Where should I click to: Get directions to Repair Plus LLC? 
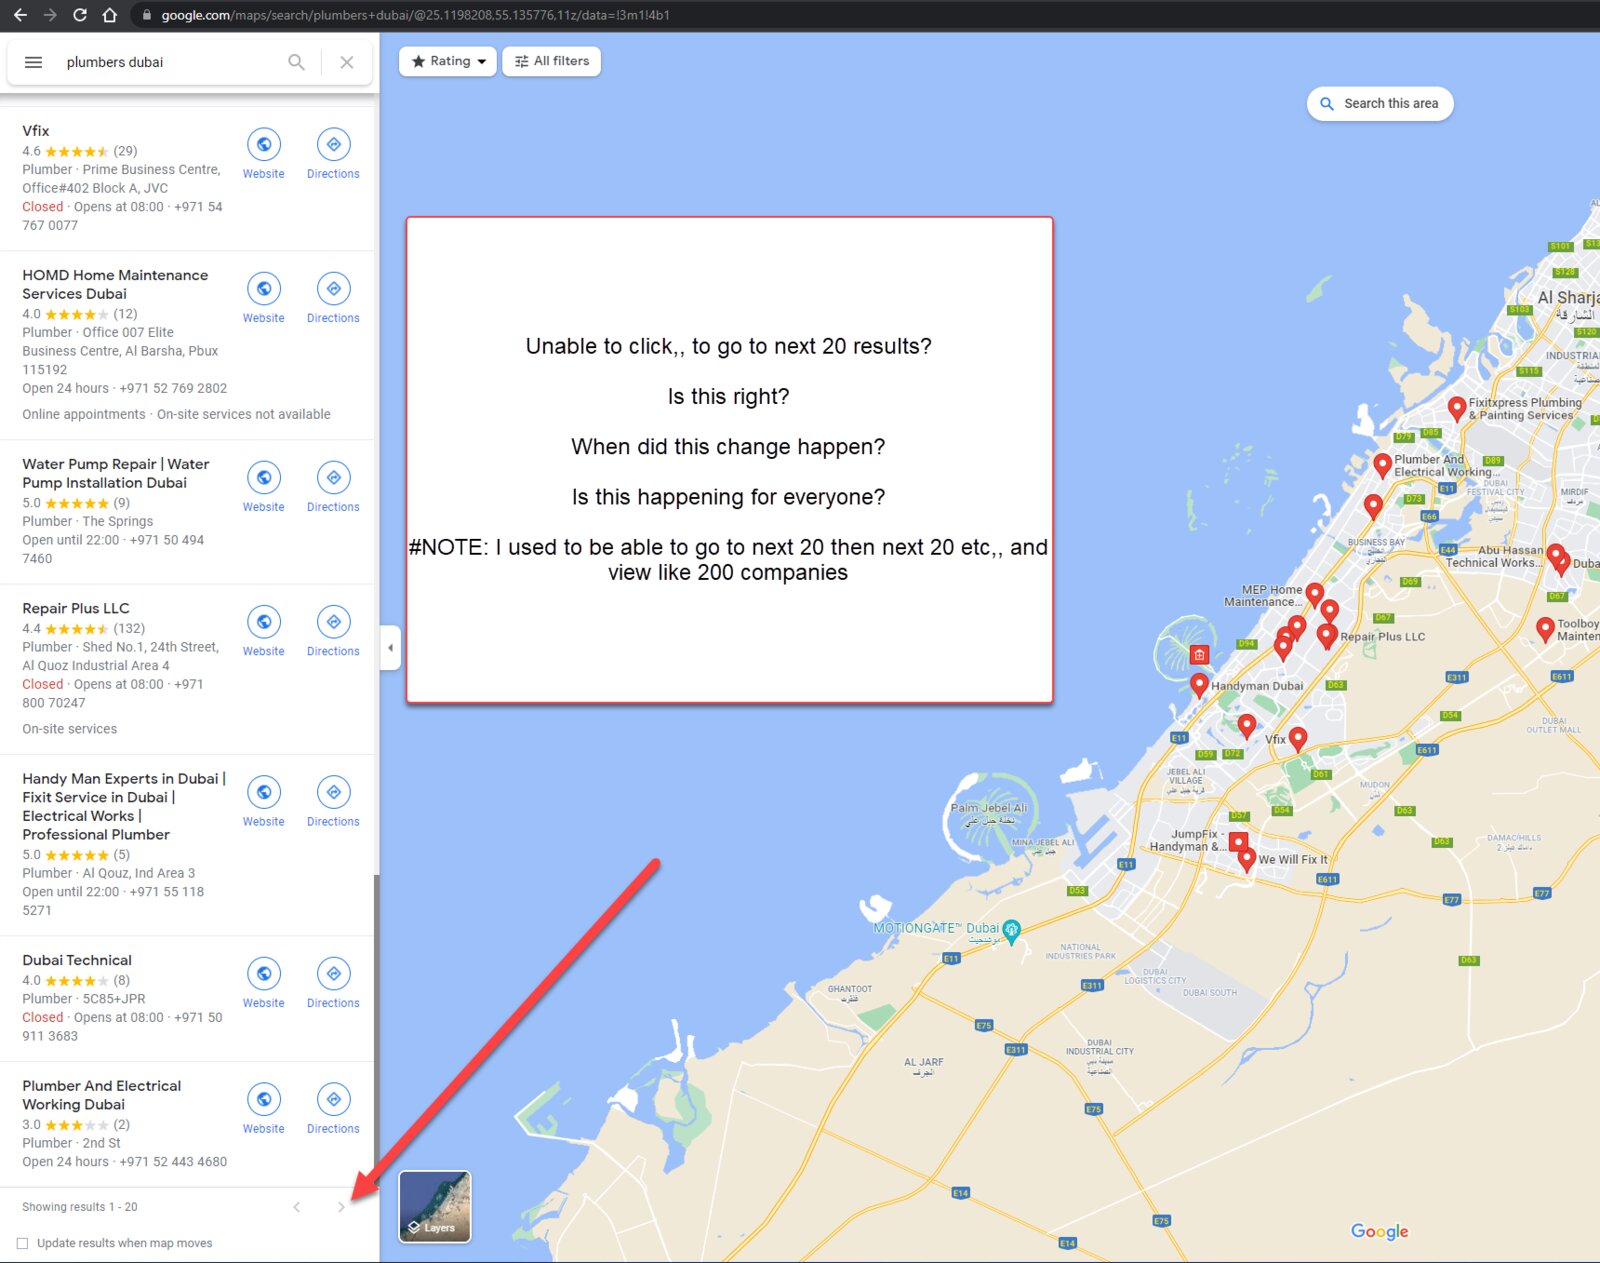(333, 621)
